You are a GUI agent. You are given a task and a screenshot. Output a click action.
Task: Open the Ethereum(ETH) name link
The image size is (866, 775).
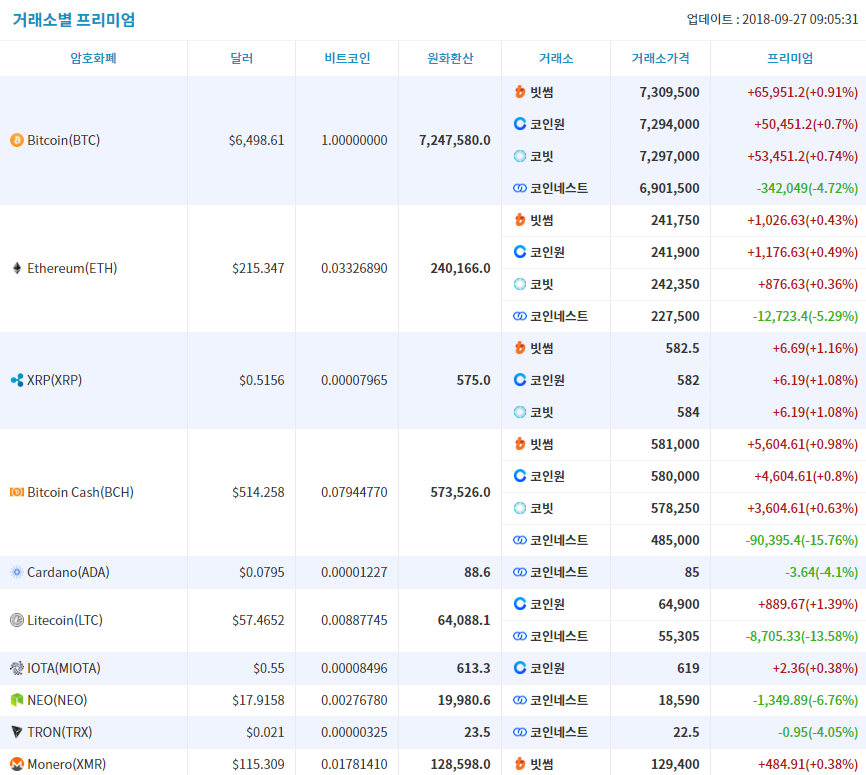click(x=72, y=268)
